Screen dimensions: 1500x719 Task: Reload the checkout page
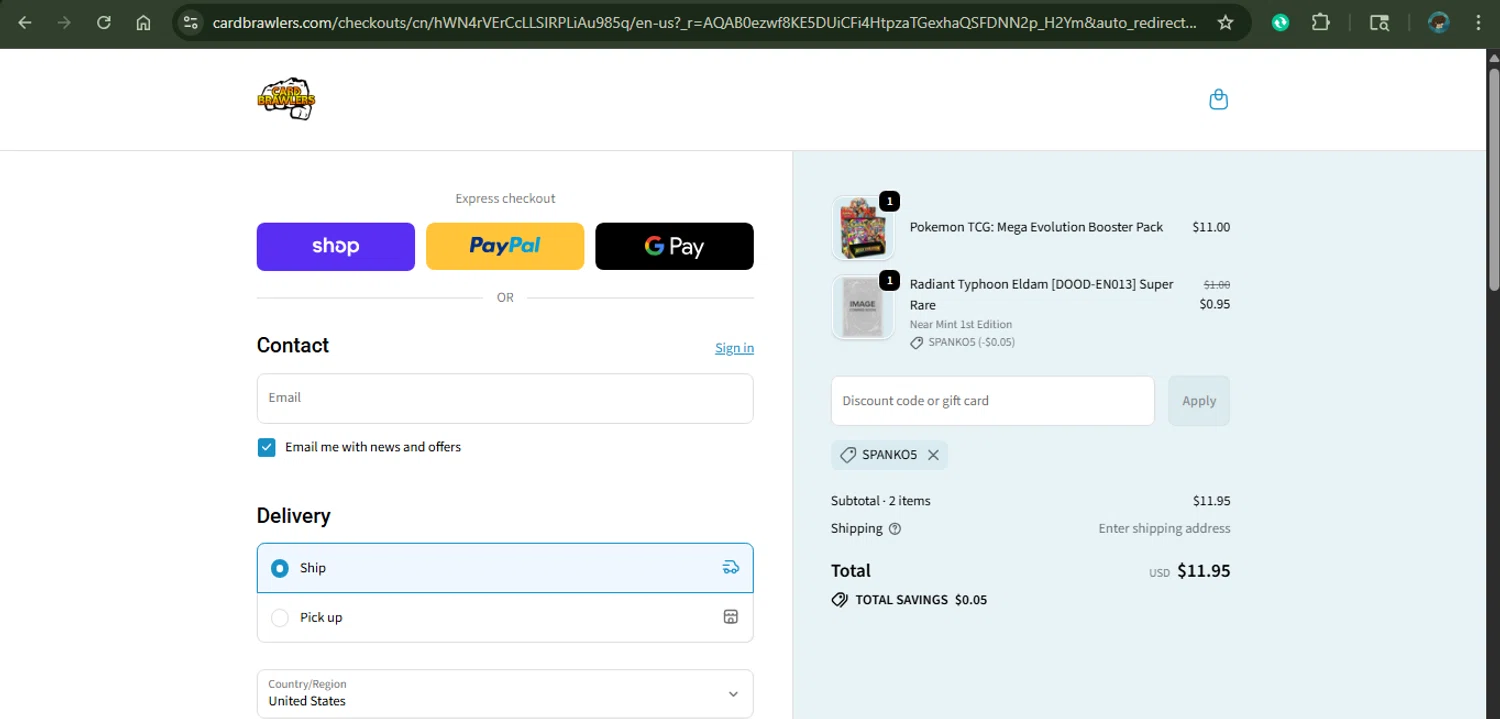coord(104,22)
